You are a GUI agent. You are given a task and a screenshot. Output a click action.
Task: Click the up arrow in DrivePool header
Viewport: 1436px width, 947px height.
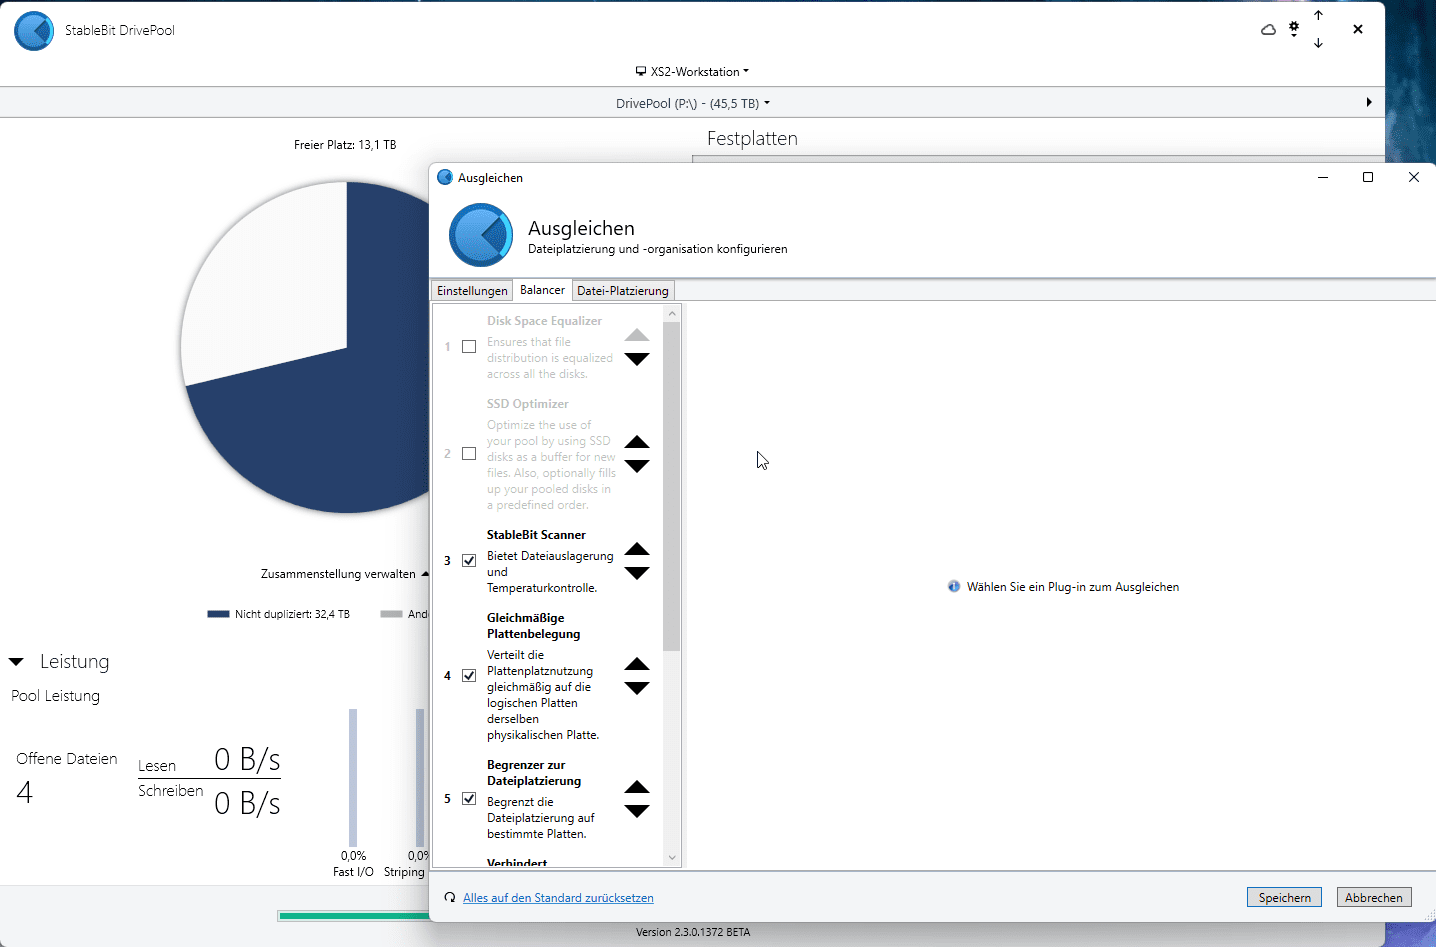[x=1318, y=15]
